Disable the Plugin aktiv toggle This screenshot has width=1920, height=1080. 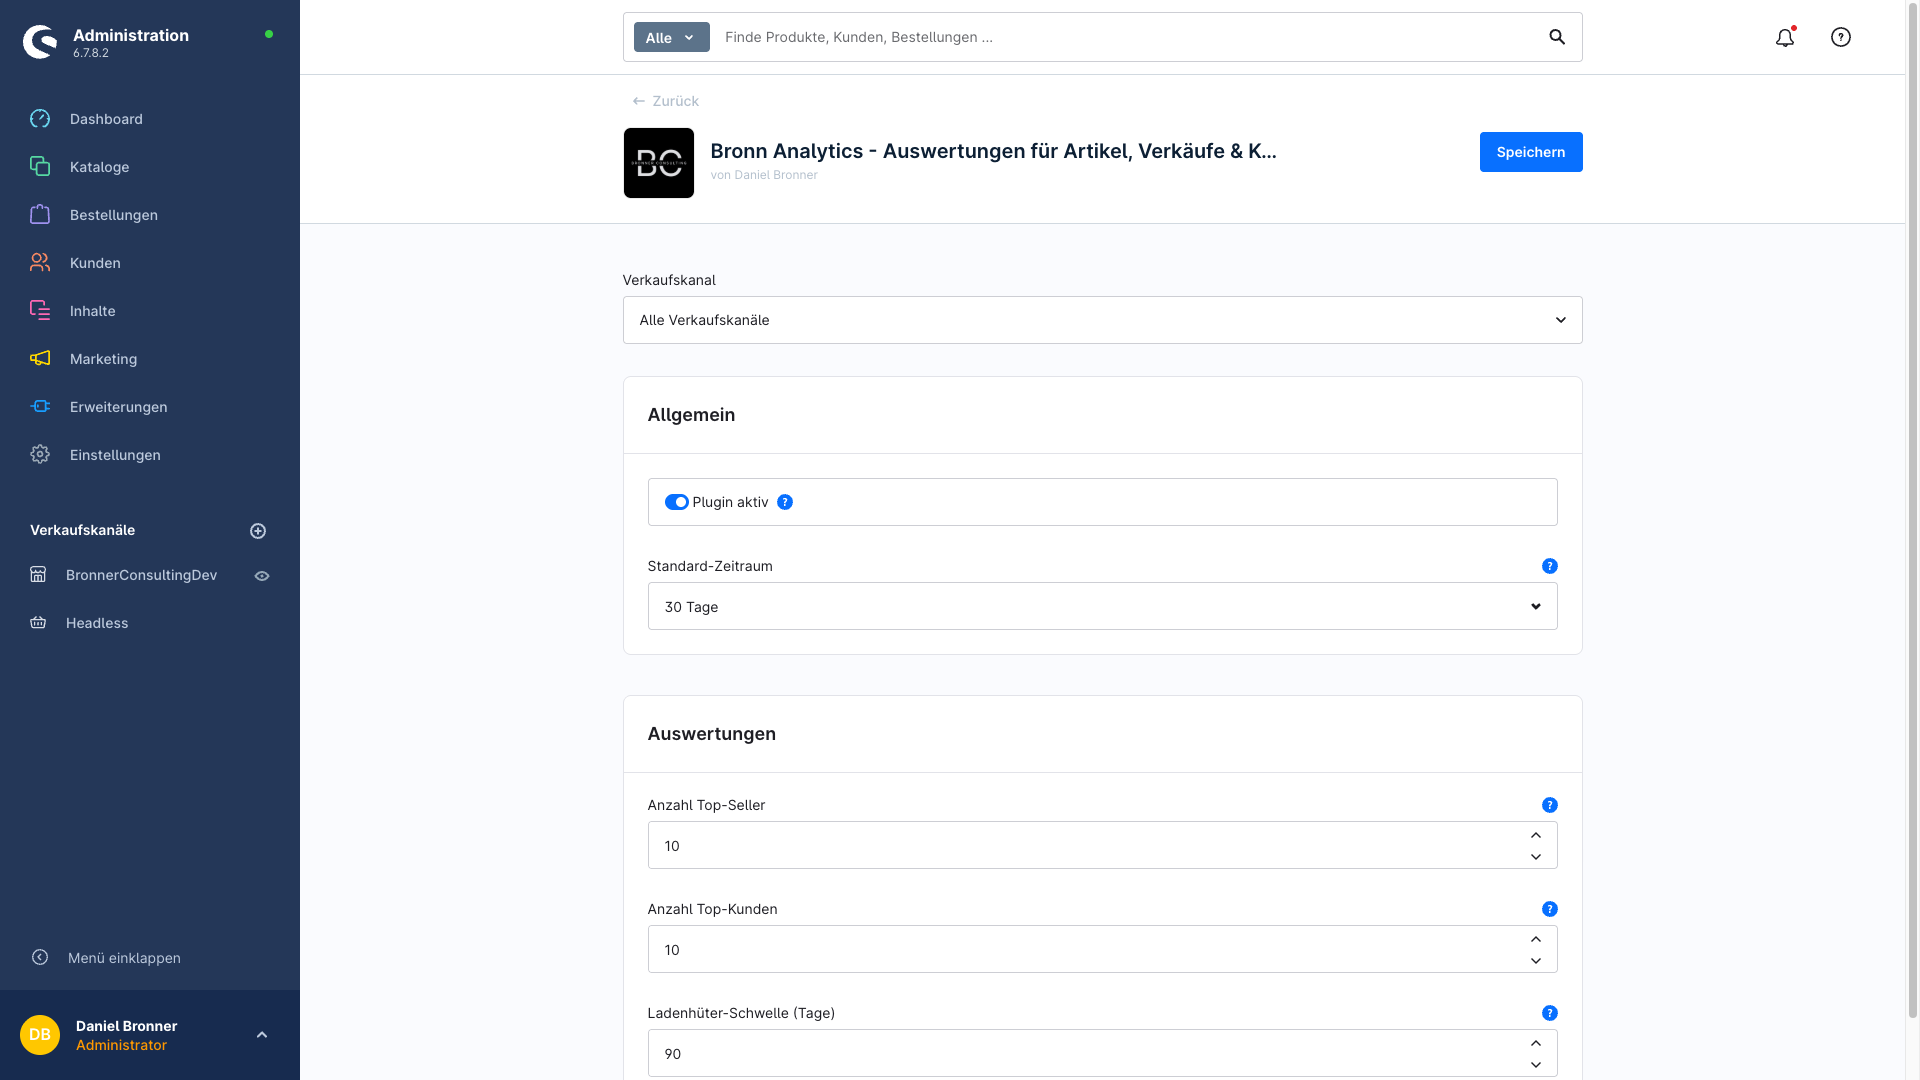click(677, 502)
